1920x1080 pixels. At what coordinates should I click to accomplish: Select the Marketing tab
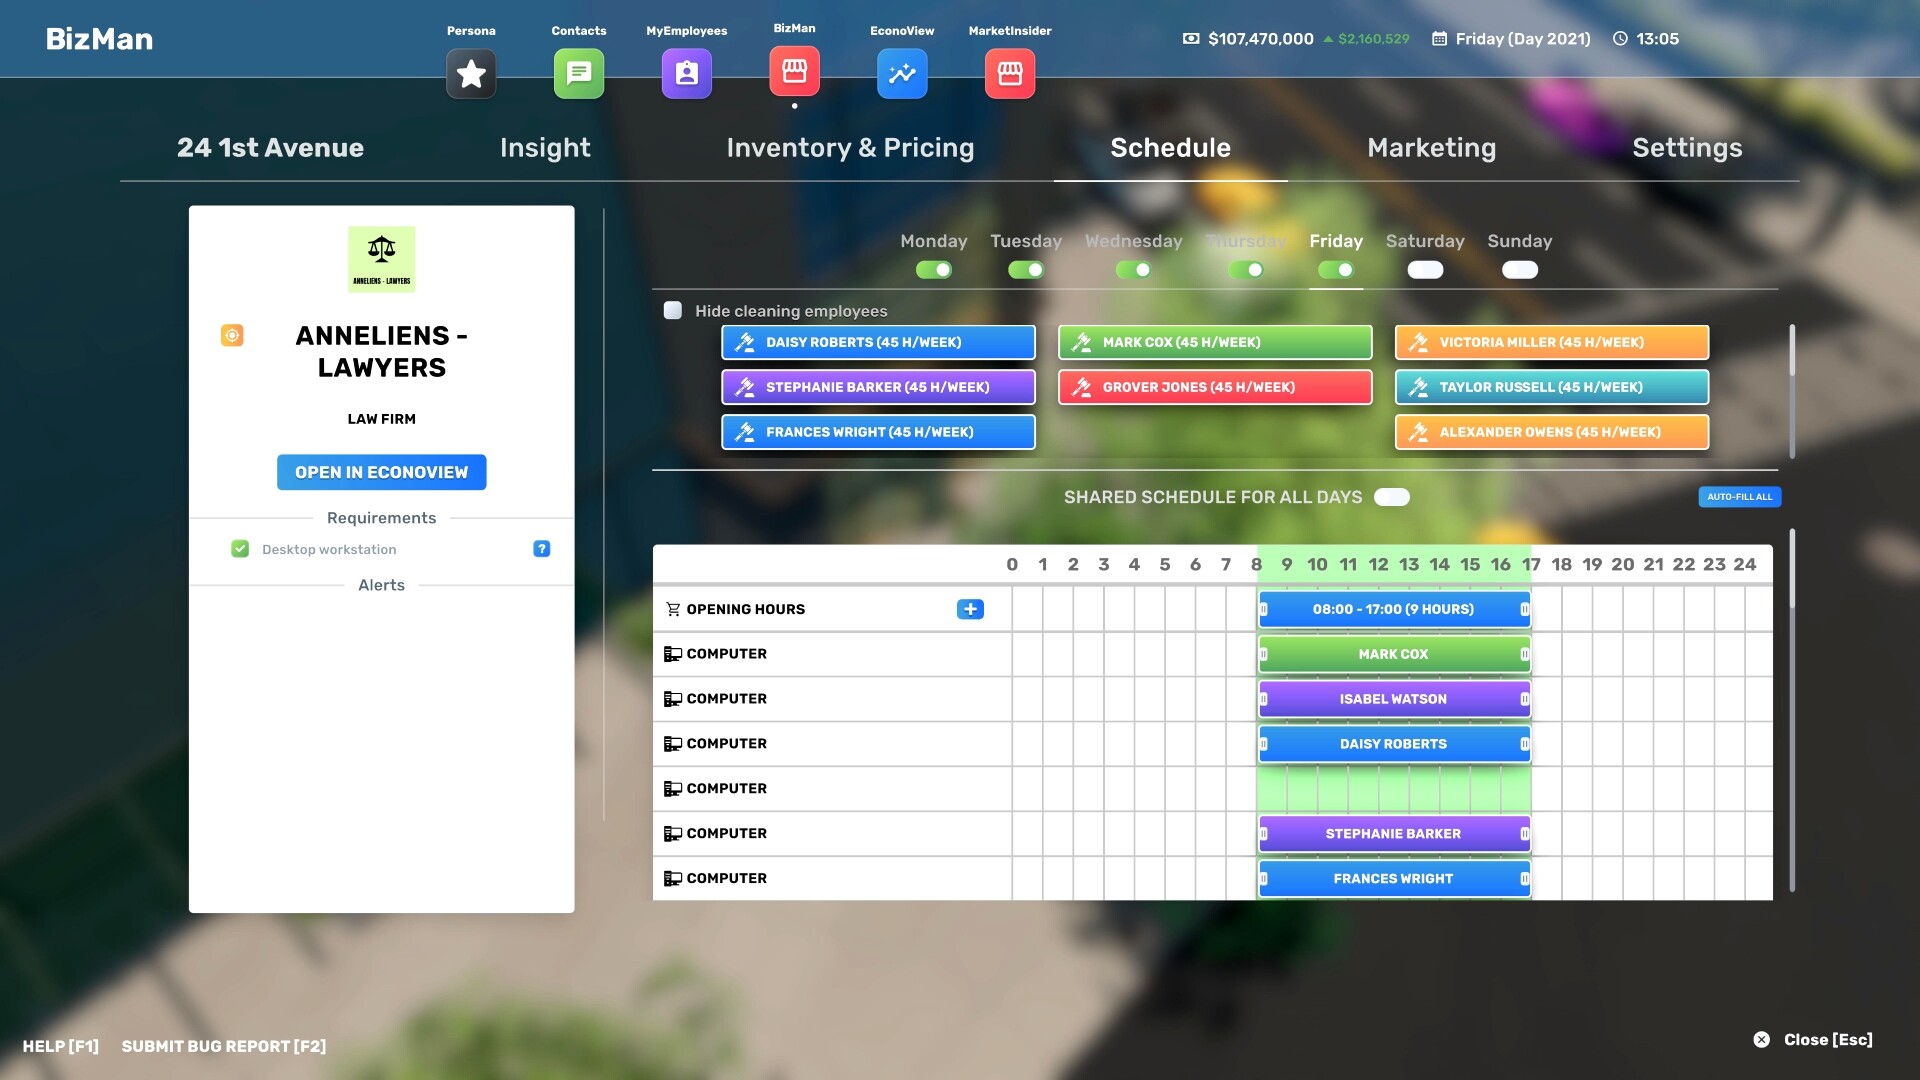1432,148
